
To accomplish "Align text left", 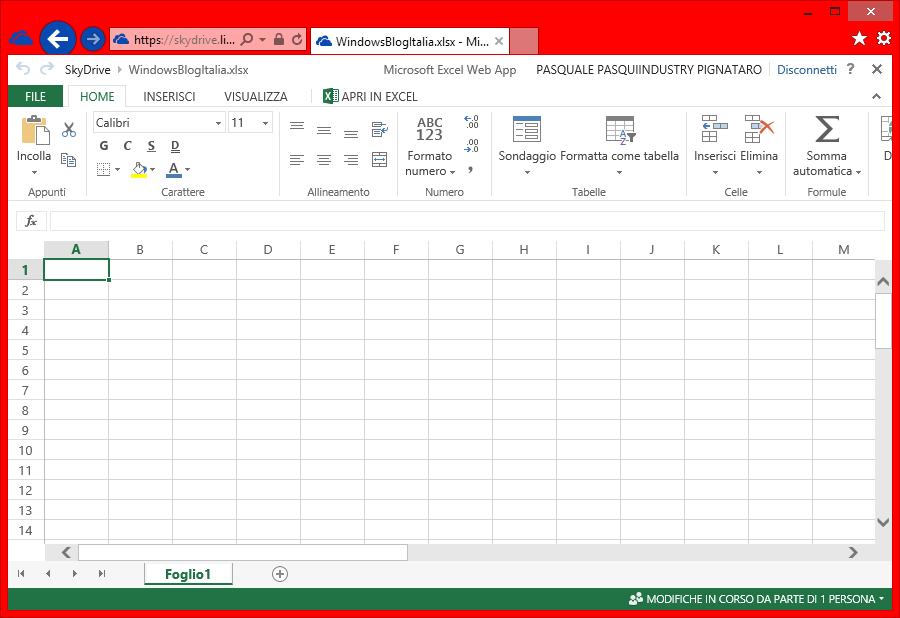I will pos(297,160).
